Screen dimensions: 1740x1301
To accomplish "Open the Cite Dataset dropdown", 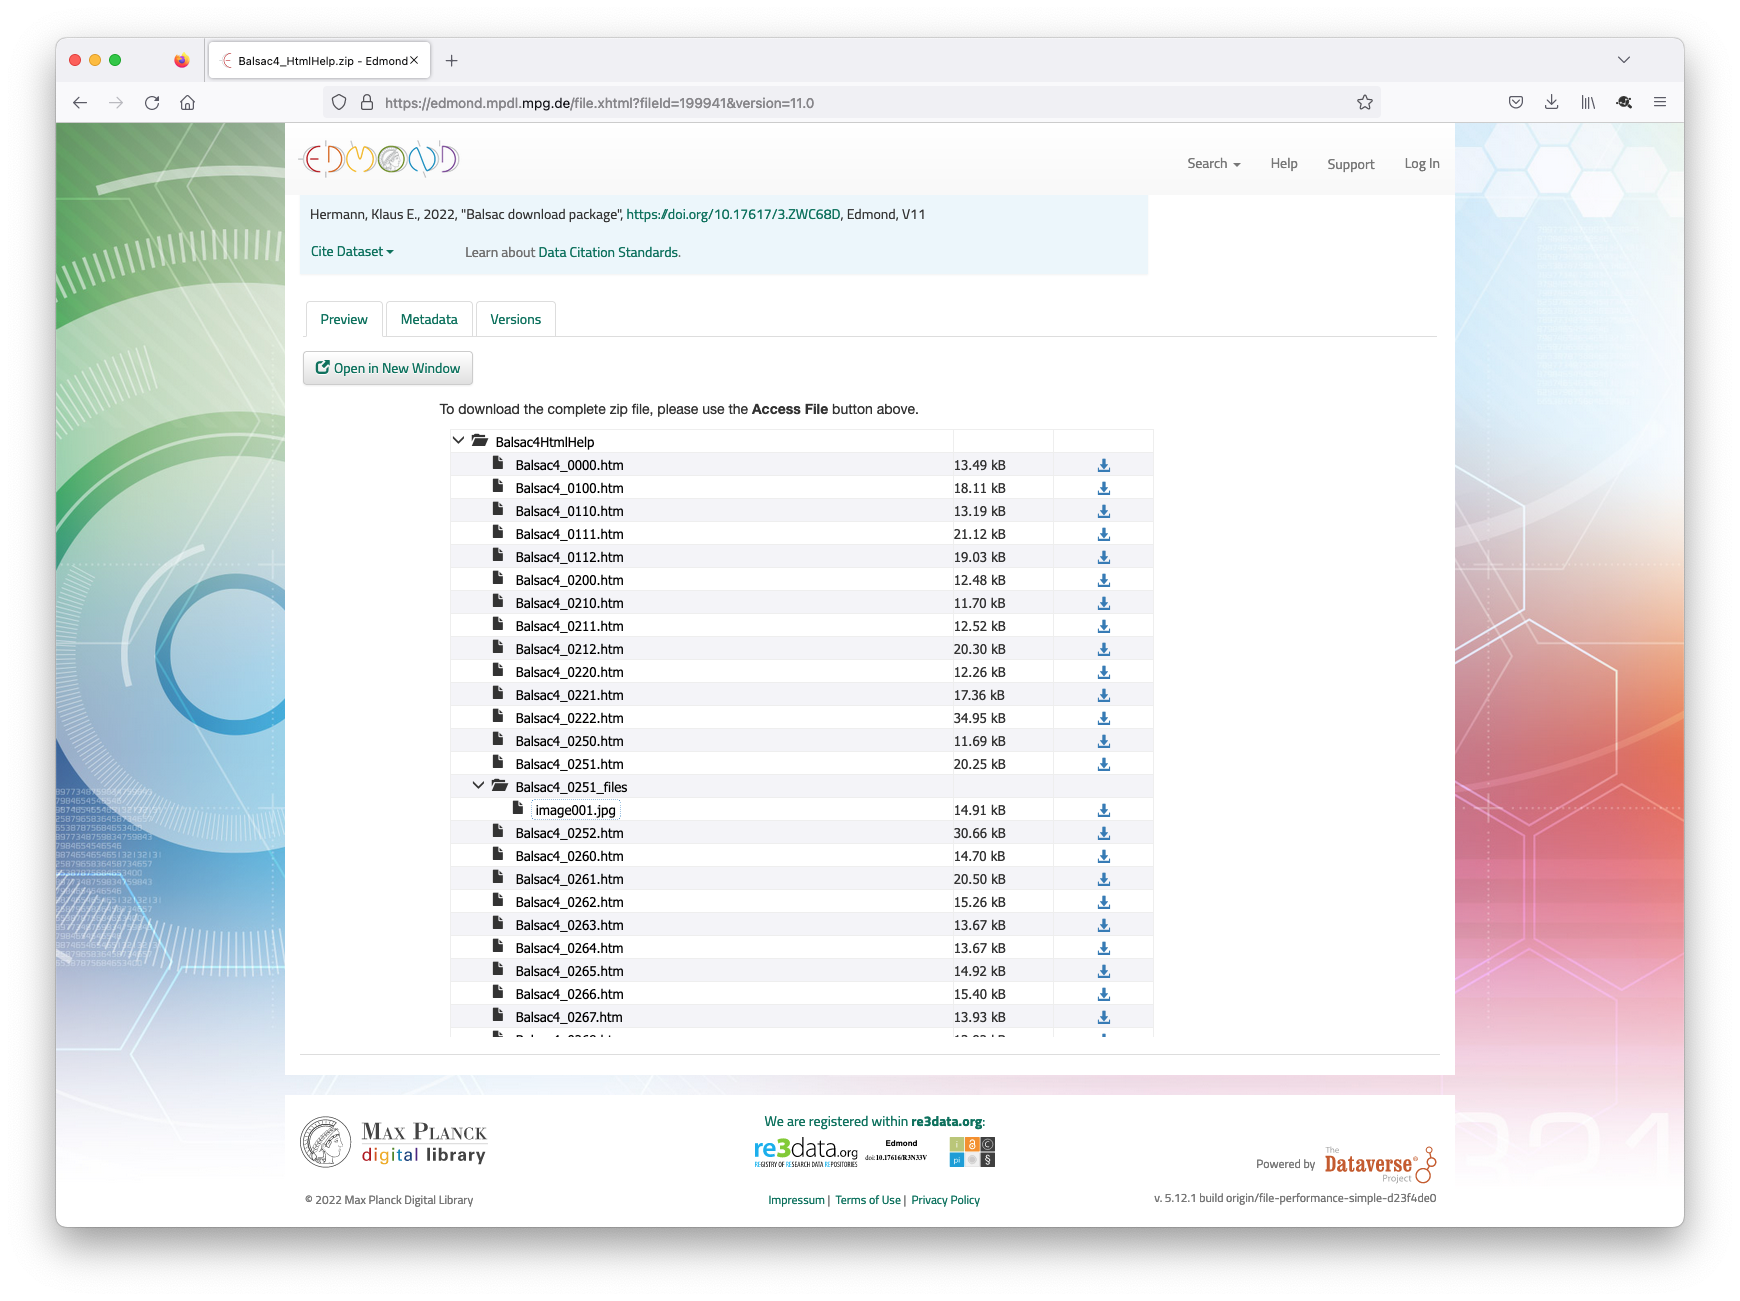I will pos(350,251).
